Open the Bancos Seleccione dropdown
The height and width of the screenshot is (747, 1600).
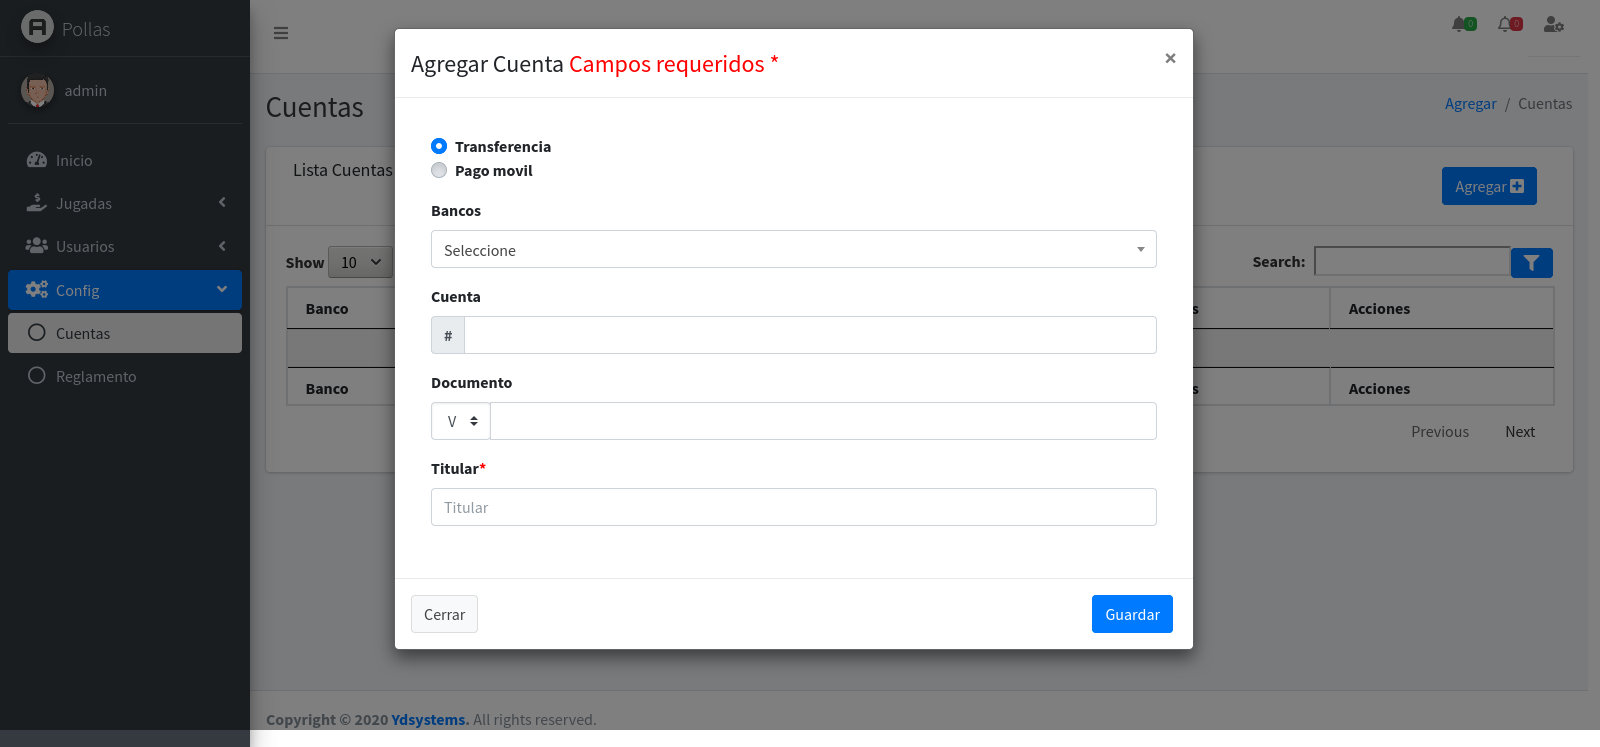point(793,250)
